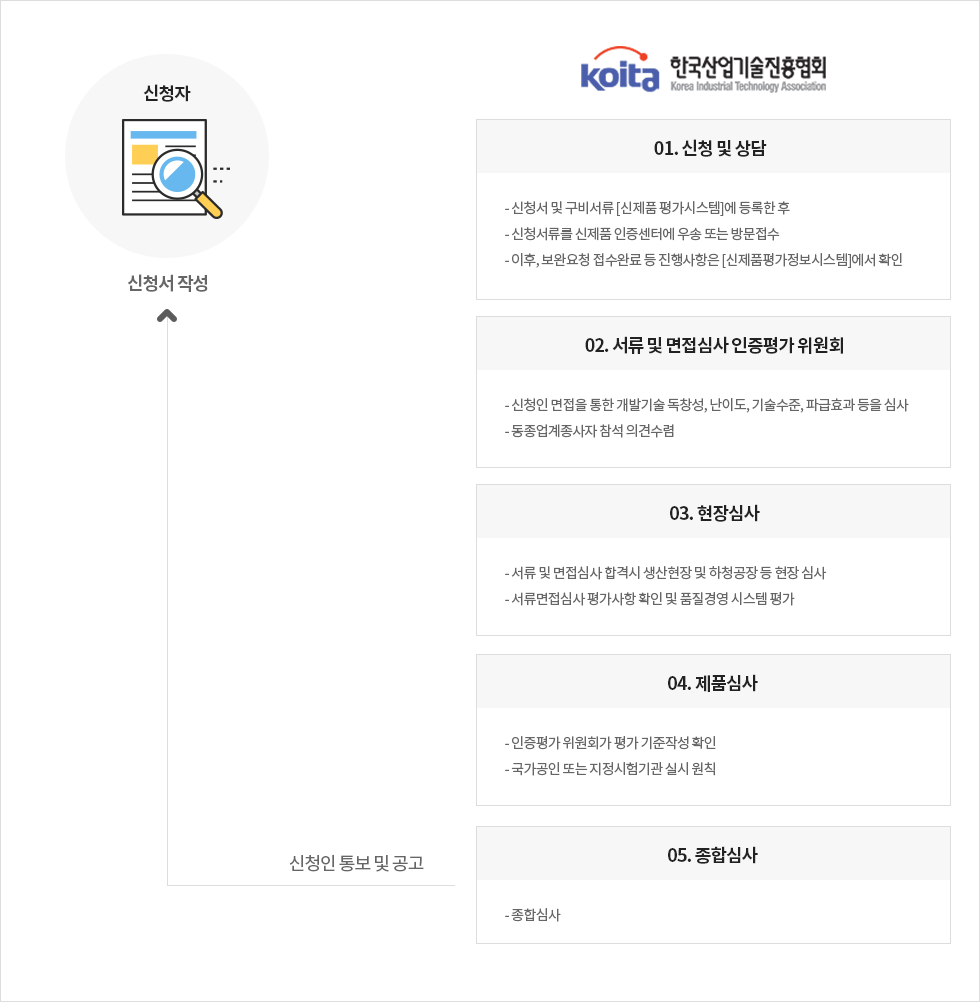This screenshot has height=1002, width=980.
Task: Select the 03. 현장심사 header
Action: point(713,512)
